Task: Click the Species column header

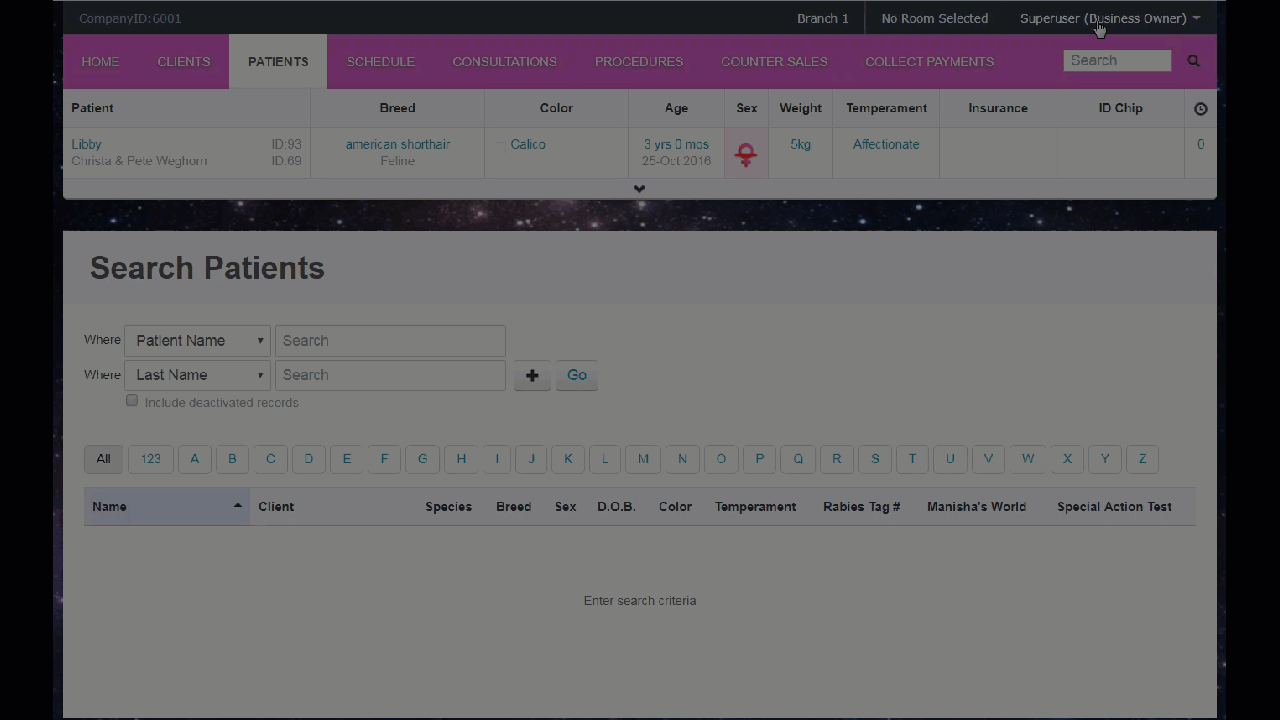Action: pyautogui.click(x=448, y=507)
